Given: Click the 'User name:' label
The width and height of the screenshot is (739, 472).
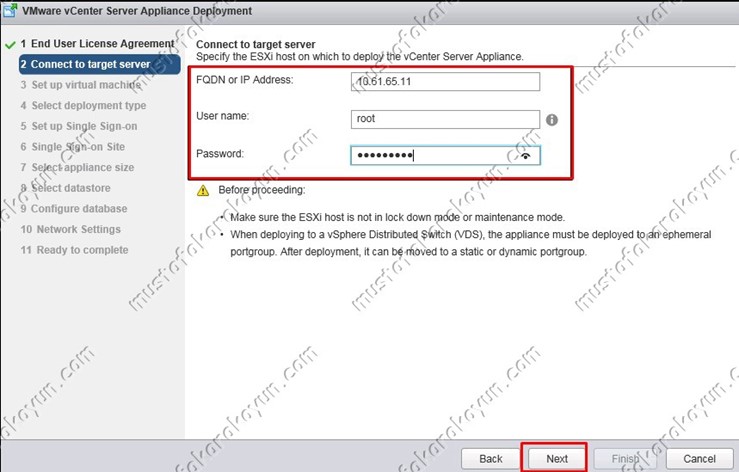Looking at the screenshot, I should point(222,116).
